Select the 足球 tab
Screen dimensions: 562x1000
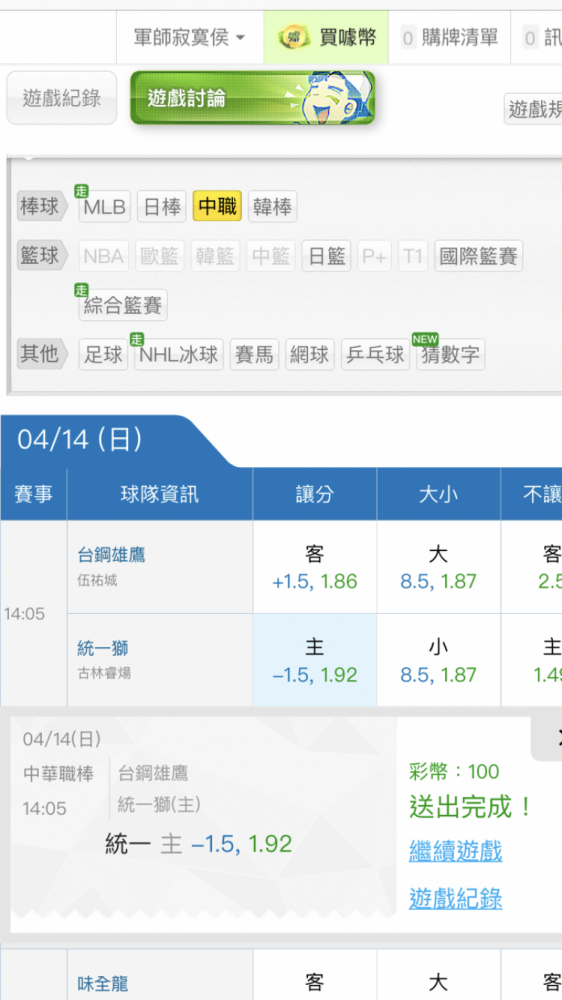pyautogui.click(x=103, y=354)
